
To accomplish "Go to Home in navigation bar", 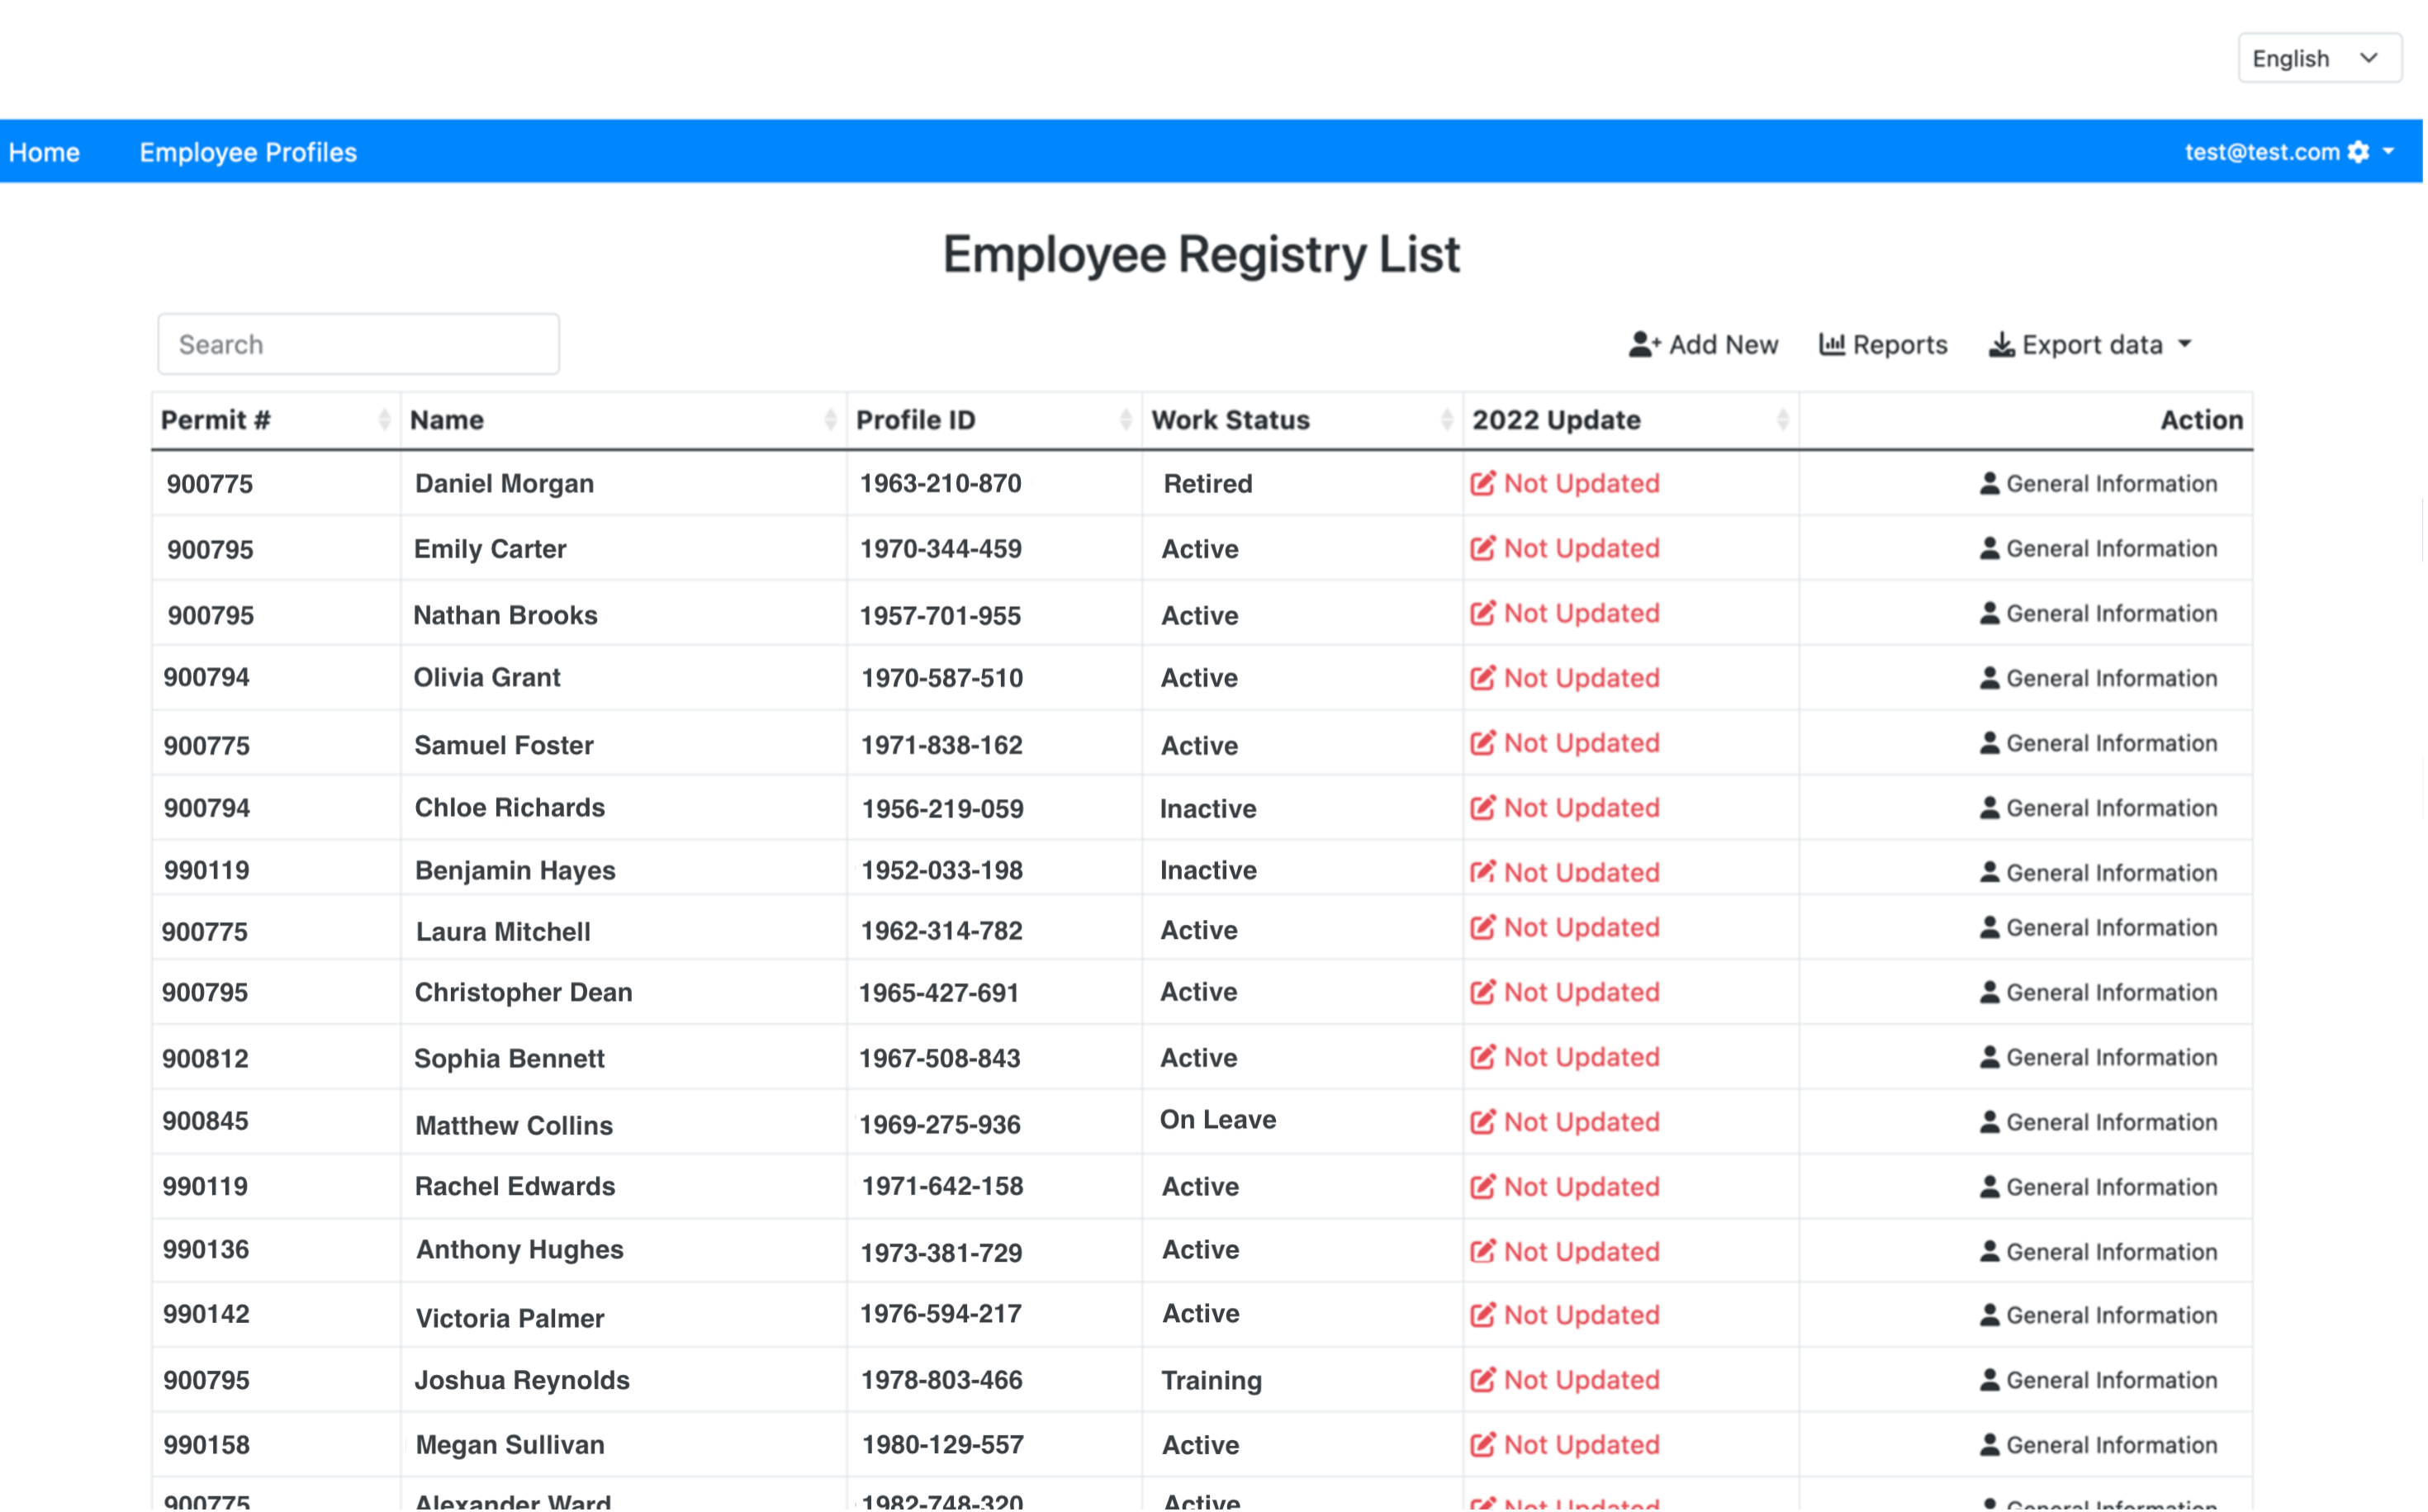I will click(44, 152).
